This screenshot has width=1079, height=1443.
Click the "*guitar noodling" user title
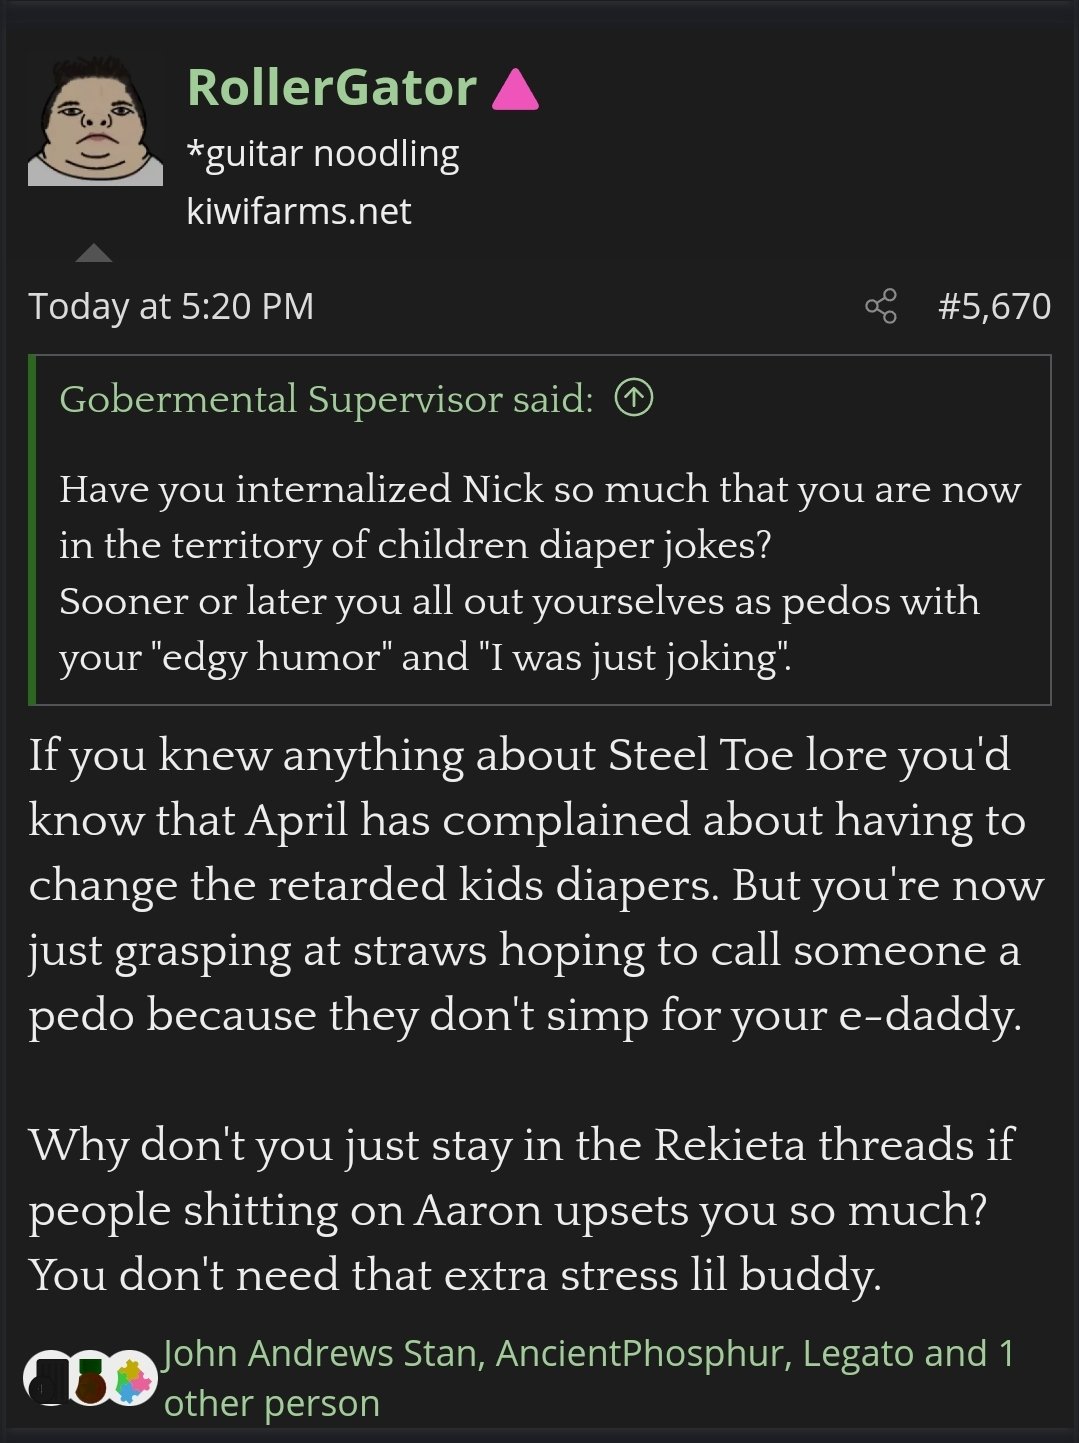point(323,154)
